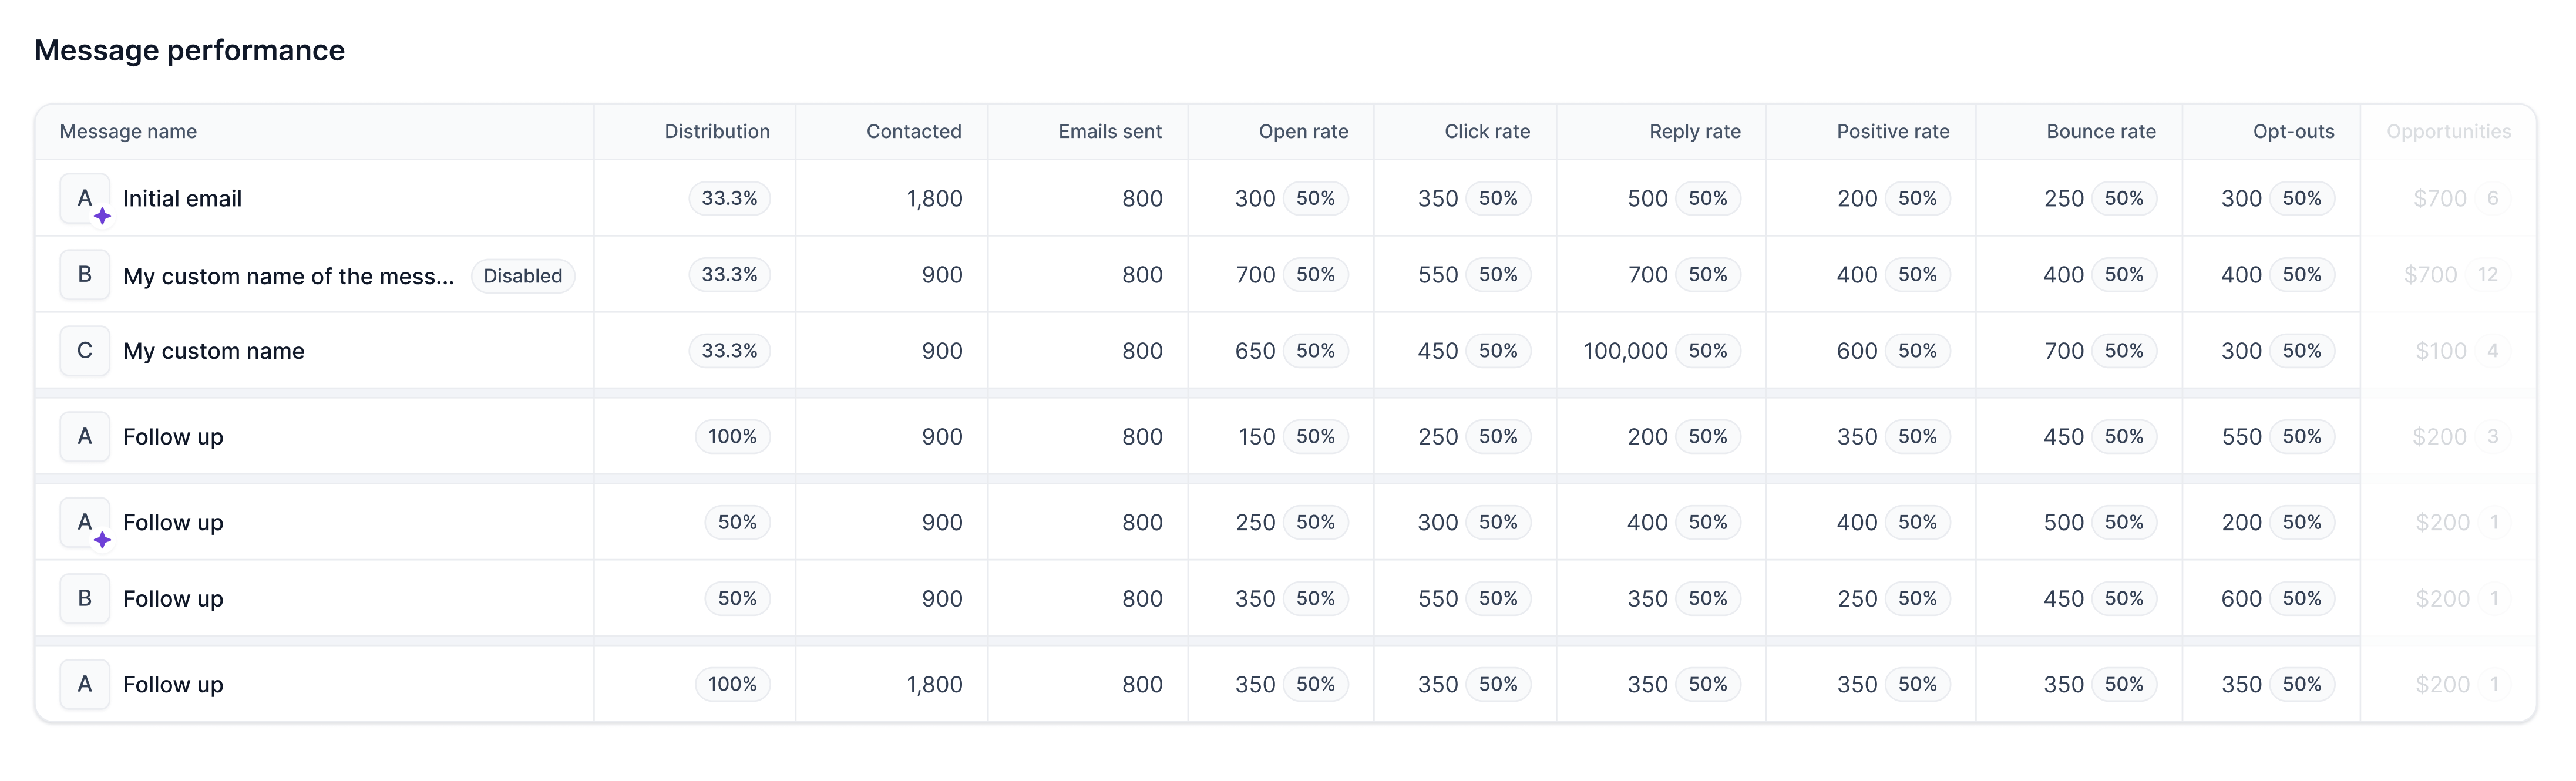Click the 33.3% distribution badge for Initial email
Viewport: 2576px width, 781px height.
(x=729, y=198)
